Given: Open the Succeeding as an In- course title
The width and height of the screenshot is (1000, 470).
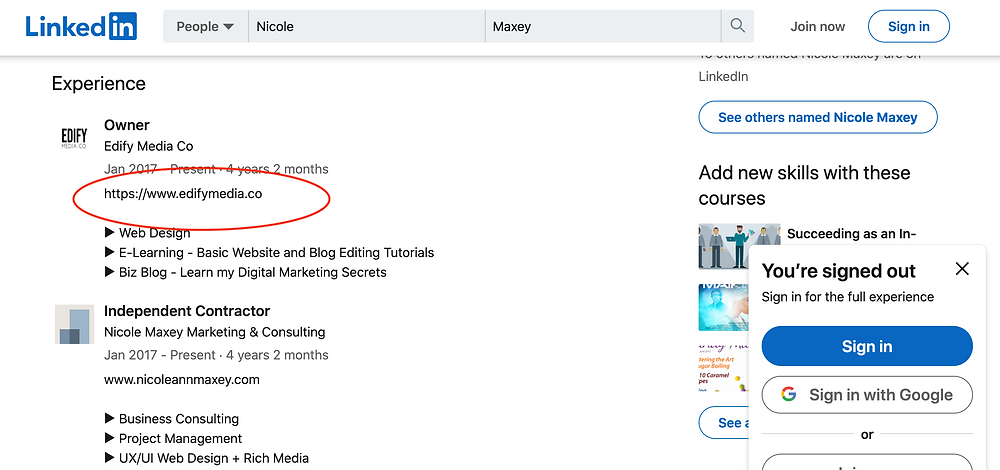Looking at the screenshot, I should [851, 234].
